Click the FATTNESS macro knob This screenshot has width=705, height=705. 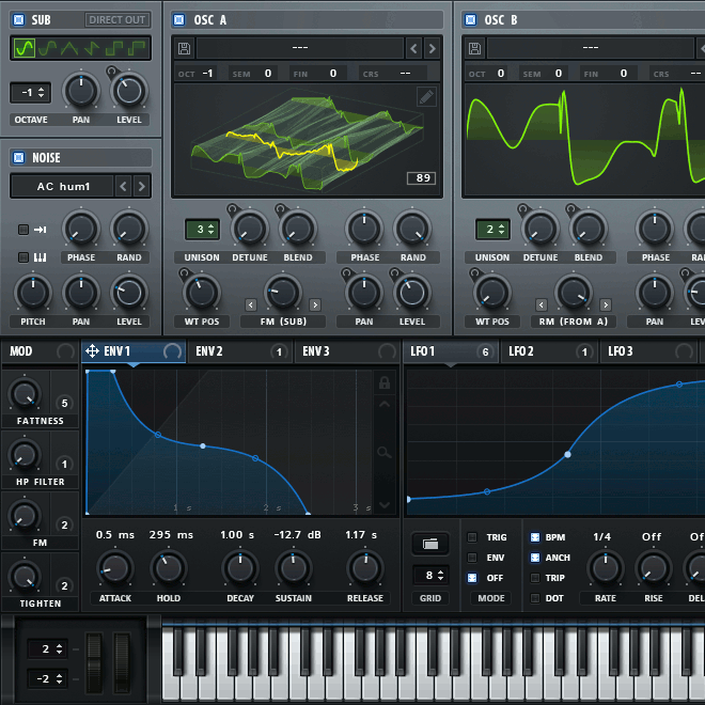tap(25, 394)
